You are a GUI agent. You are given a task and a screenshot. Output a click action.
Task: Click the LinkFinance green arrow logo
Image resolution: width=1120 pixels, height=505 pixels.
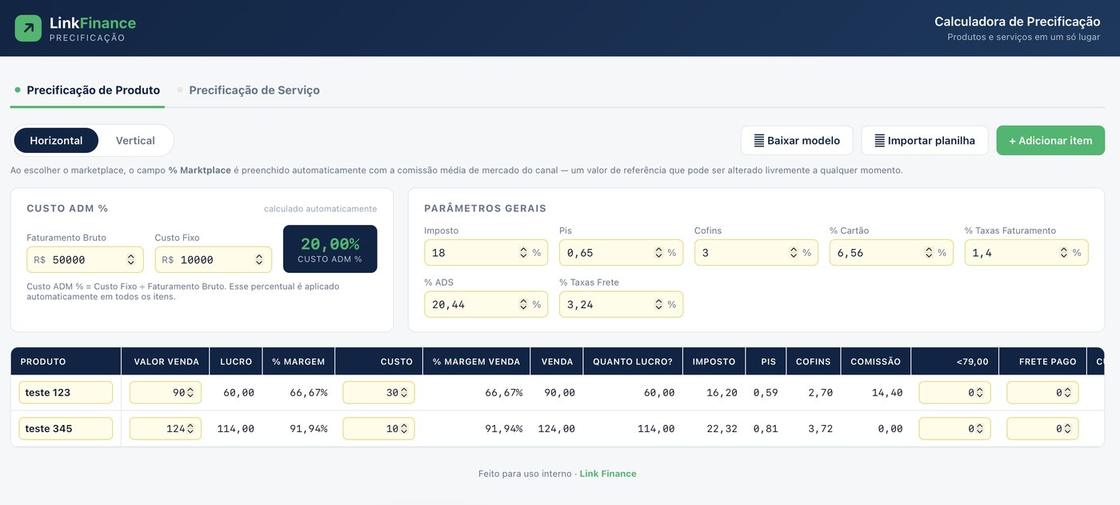click(x=28, y=28)
